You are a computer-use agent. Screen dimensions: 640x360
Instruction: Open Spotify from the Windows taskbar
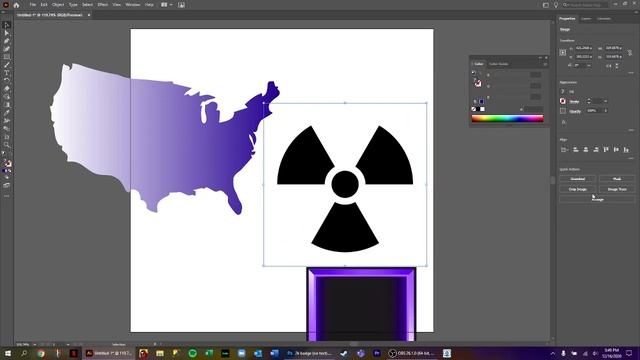[x=192, y=353]
